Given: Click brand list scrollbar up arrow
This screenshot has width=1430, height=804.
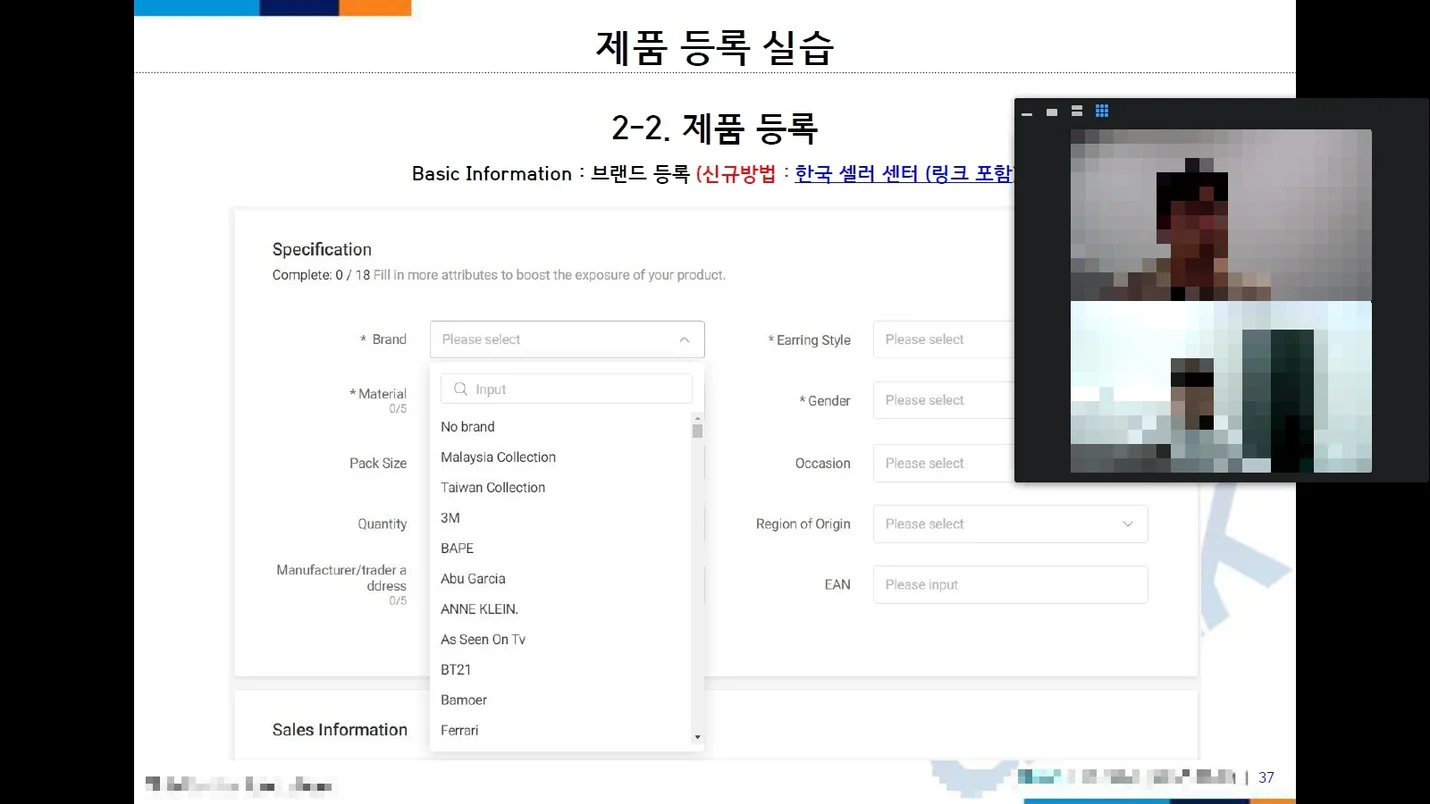Looking at the screenshot, I should pyautogui.click(x=697, y=417).
